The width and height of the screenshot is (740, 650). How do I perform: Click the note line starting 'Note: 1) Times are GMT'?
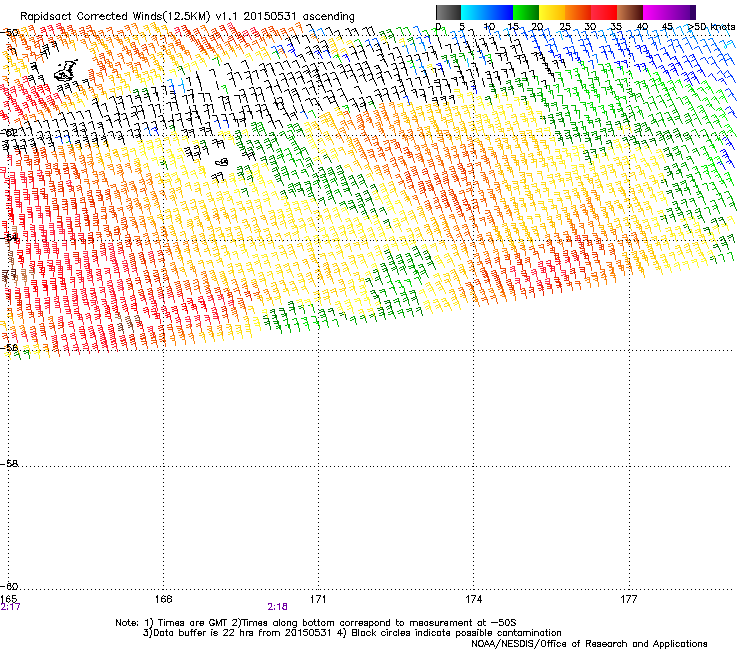pos(316,623)
